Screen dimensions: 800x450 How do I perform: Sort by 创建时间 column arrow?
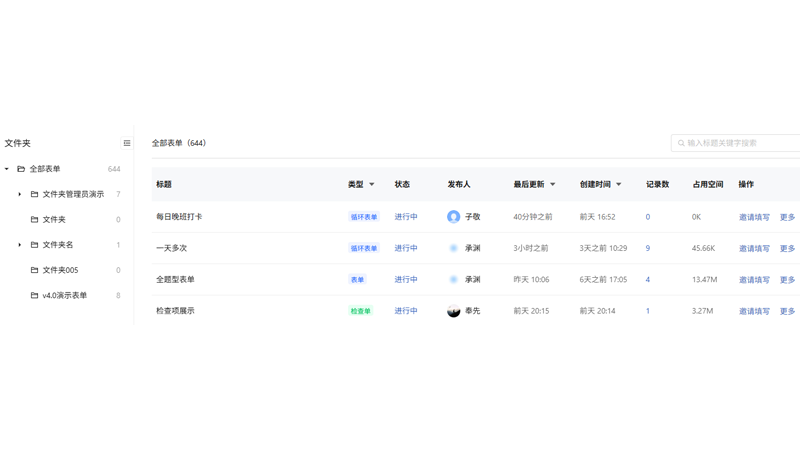[x=618, y=185]
